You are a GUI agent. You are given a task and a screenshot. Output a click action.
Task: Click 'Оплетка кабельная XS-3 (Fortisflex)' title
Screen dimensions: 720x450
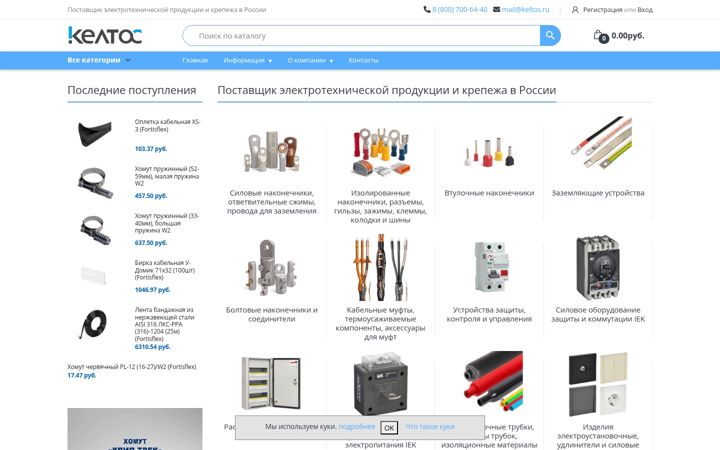[167, 125]
